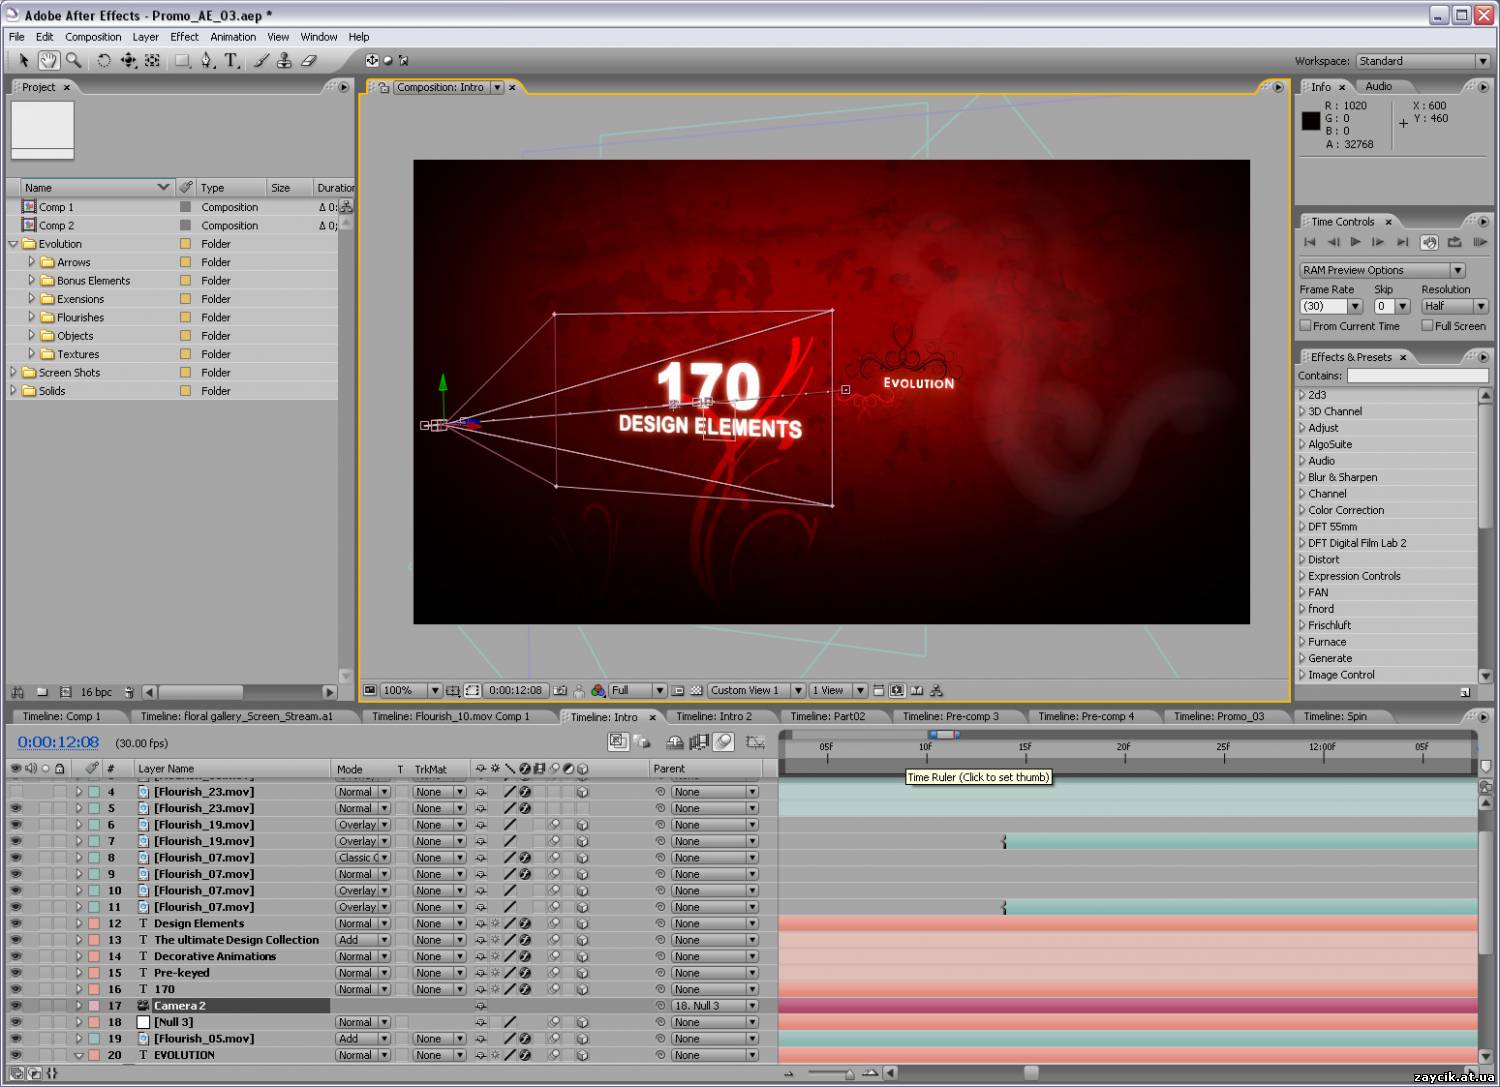The width and height of the screenshot is (1500, 1087).
Task: Click Parent dropdown of Camera 2 layer
Action: point(714,1005)
